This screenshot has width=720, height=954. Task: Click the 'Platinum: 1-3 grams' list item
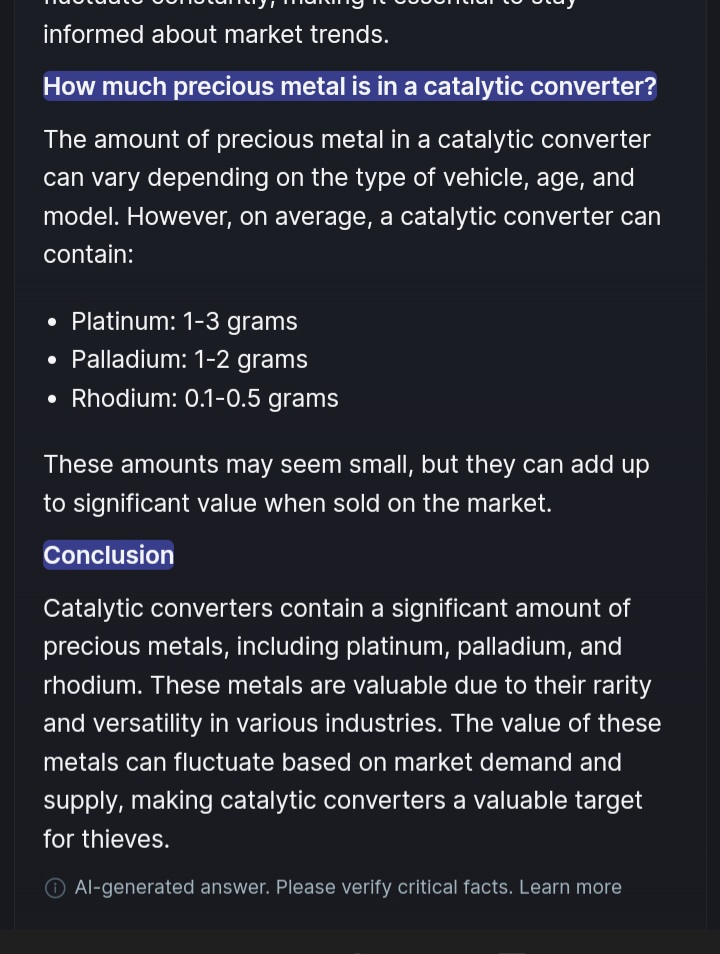pos(184,321)
